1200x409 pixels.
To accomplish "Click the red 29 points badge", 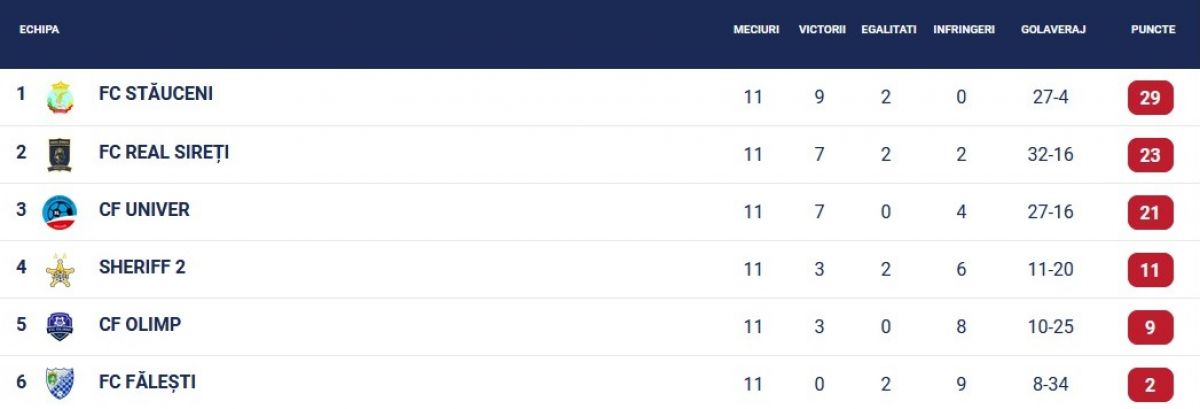I will pyautogui.click(x=1150, y=98).
